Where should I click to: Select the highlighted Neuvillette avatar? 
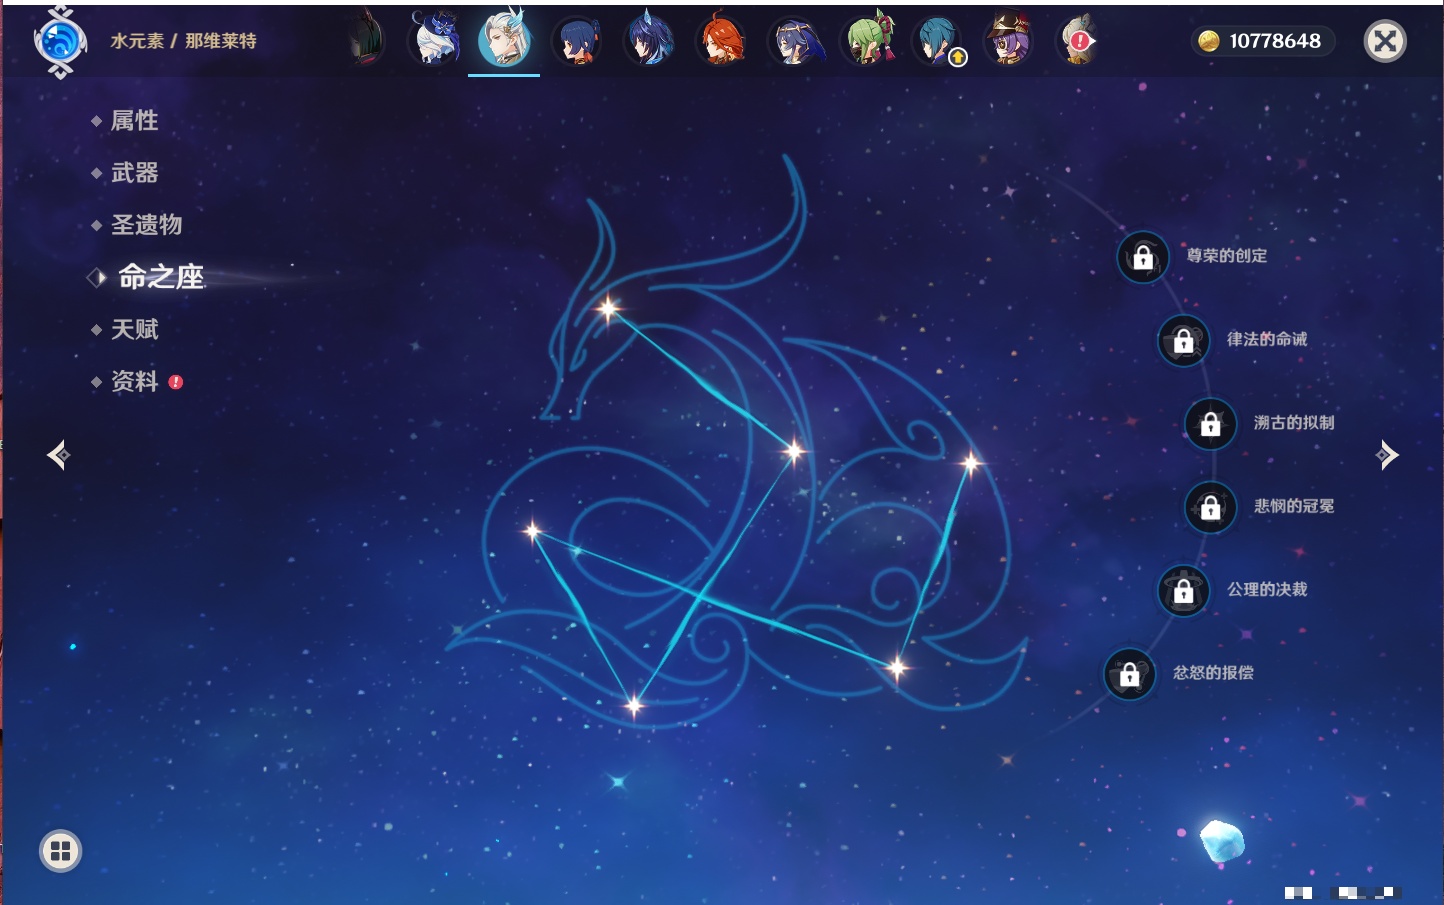[x=504, y=40]
